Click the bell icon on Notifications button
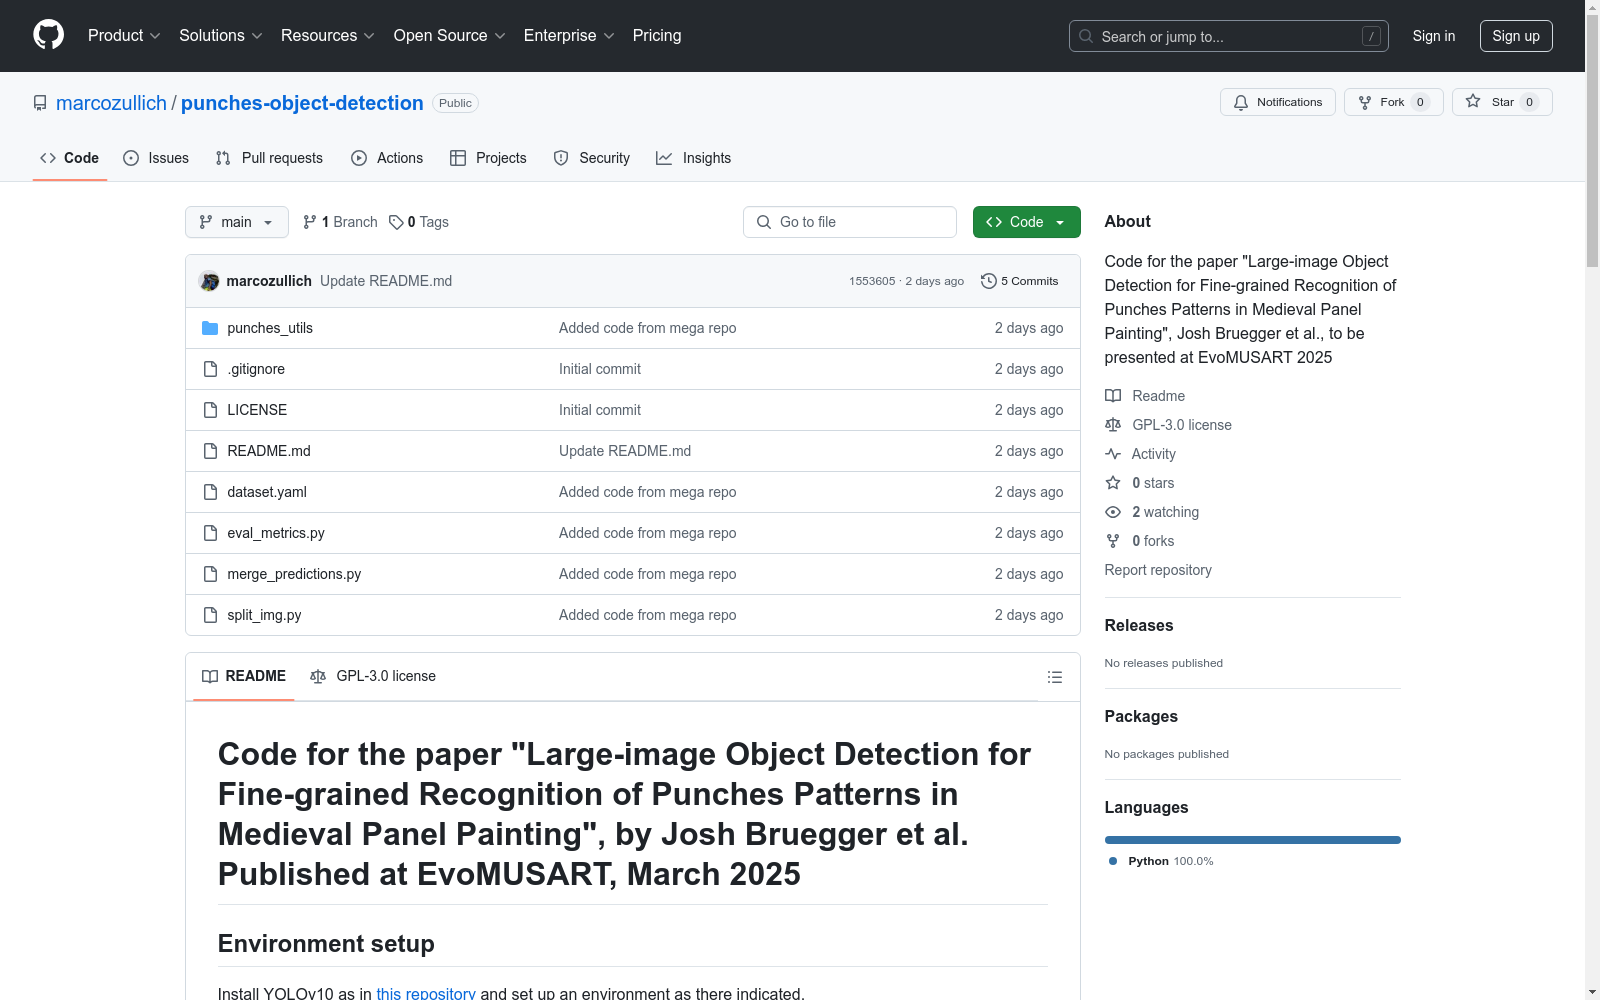Screen dimensions: 1600x1000 tap(1241, 102)
